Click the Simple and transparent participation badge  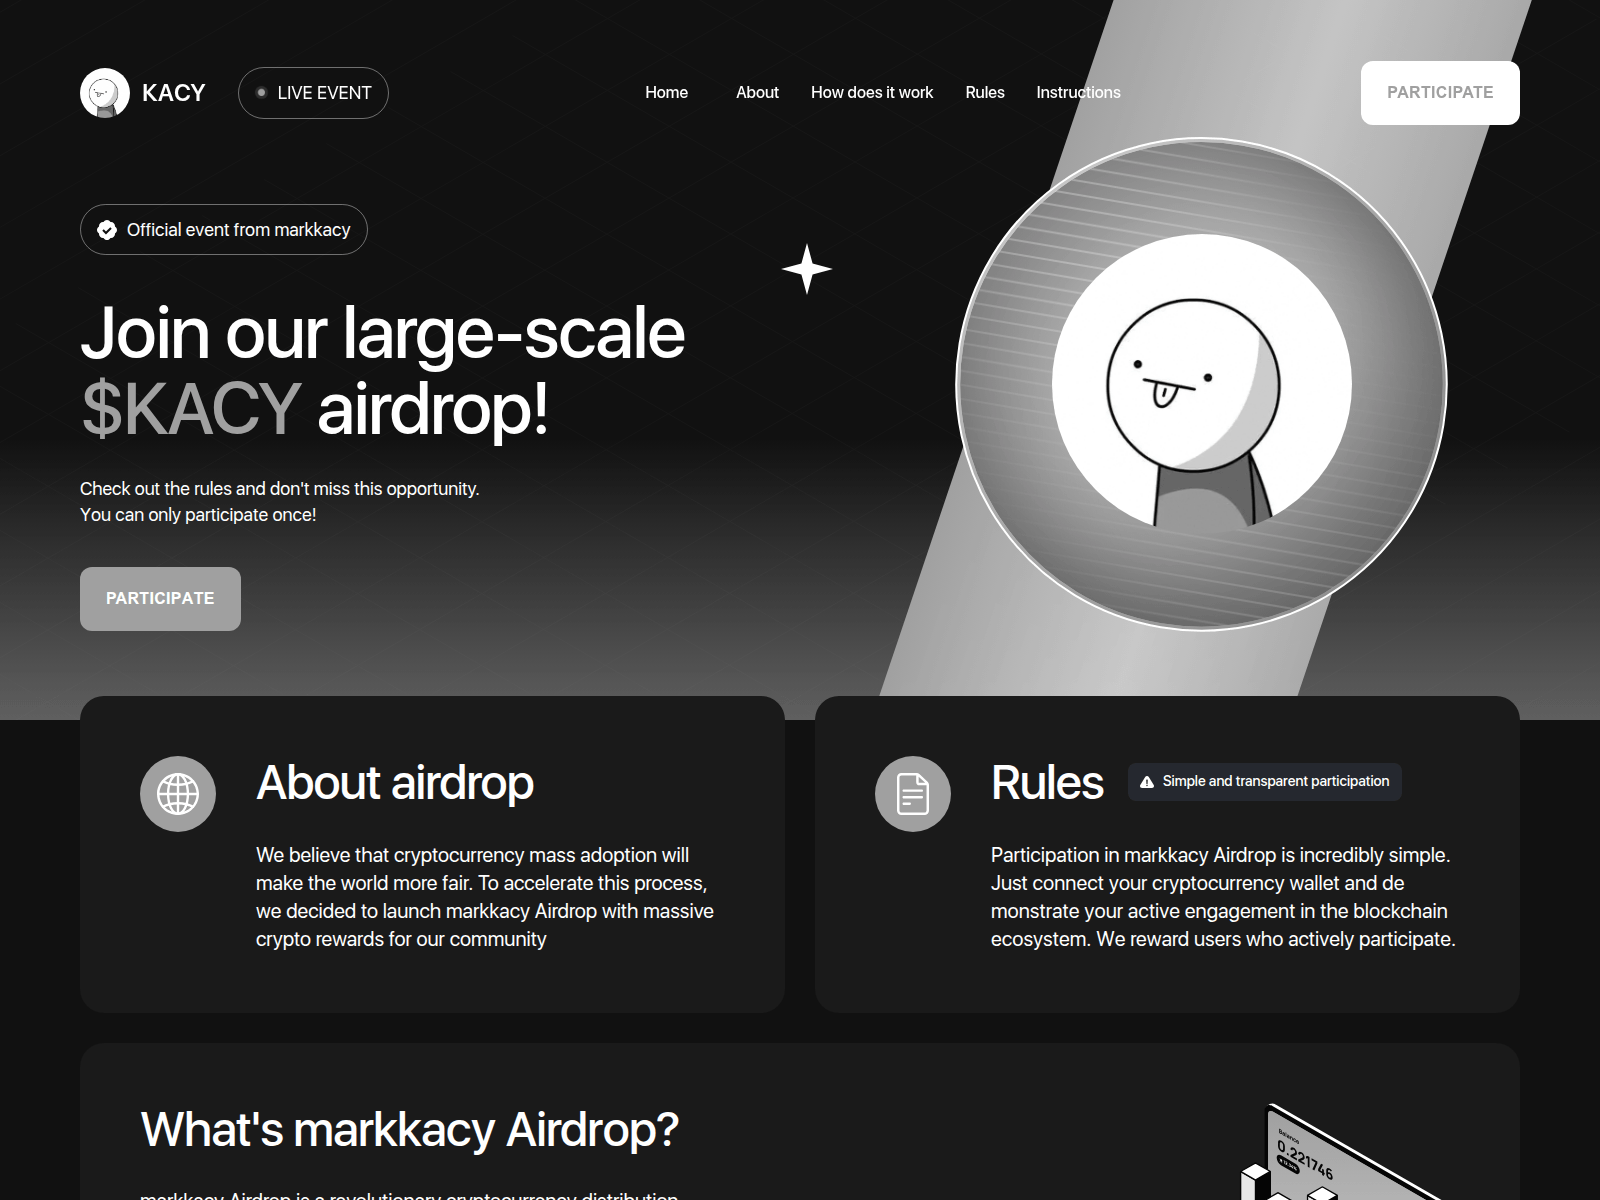tap(1264, 781)
